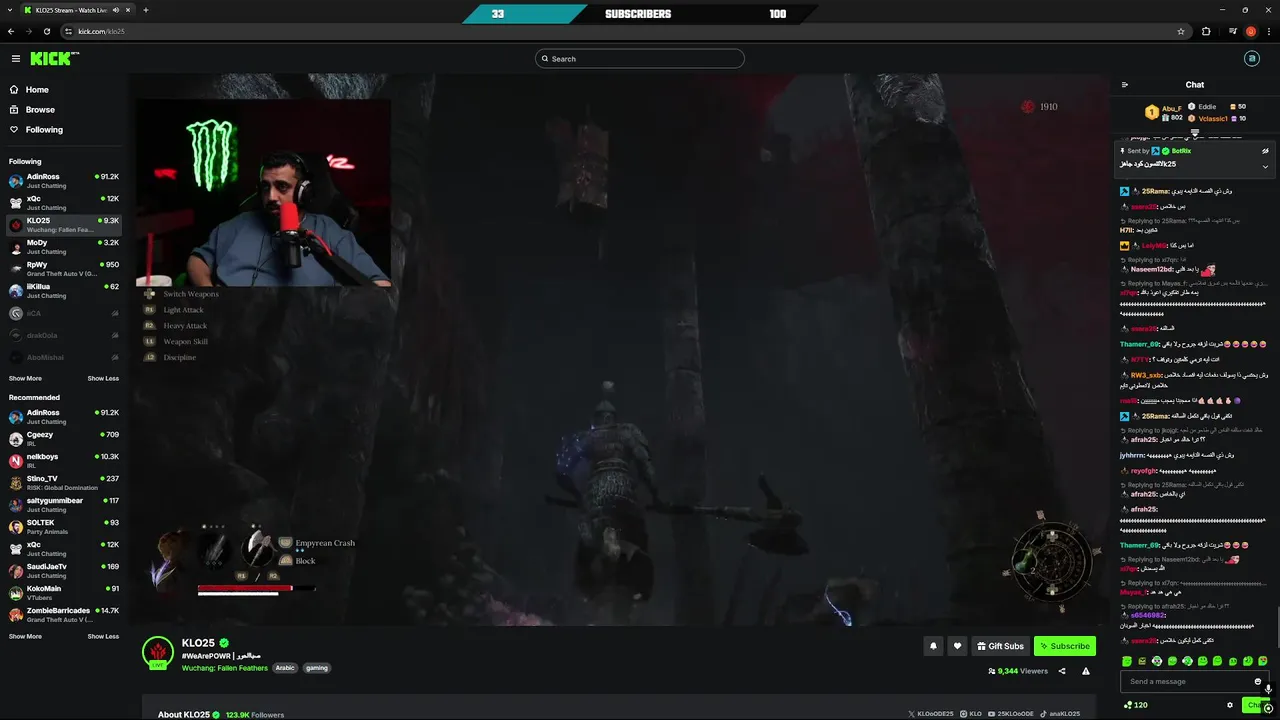
Task: Click the Kick search box
Action: tap(640, 59)
